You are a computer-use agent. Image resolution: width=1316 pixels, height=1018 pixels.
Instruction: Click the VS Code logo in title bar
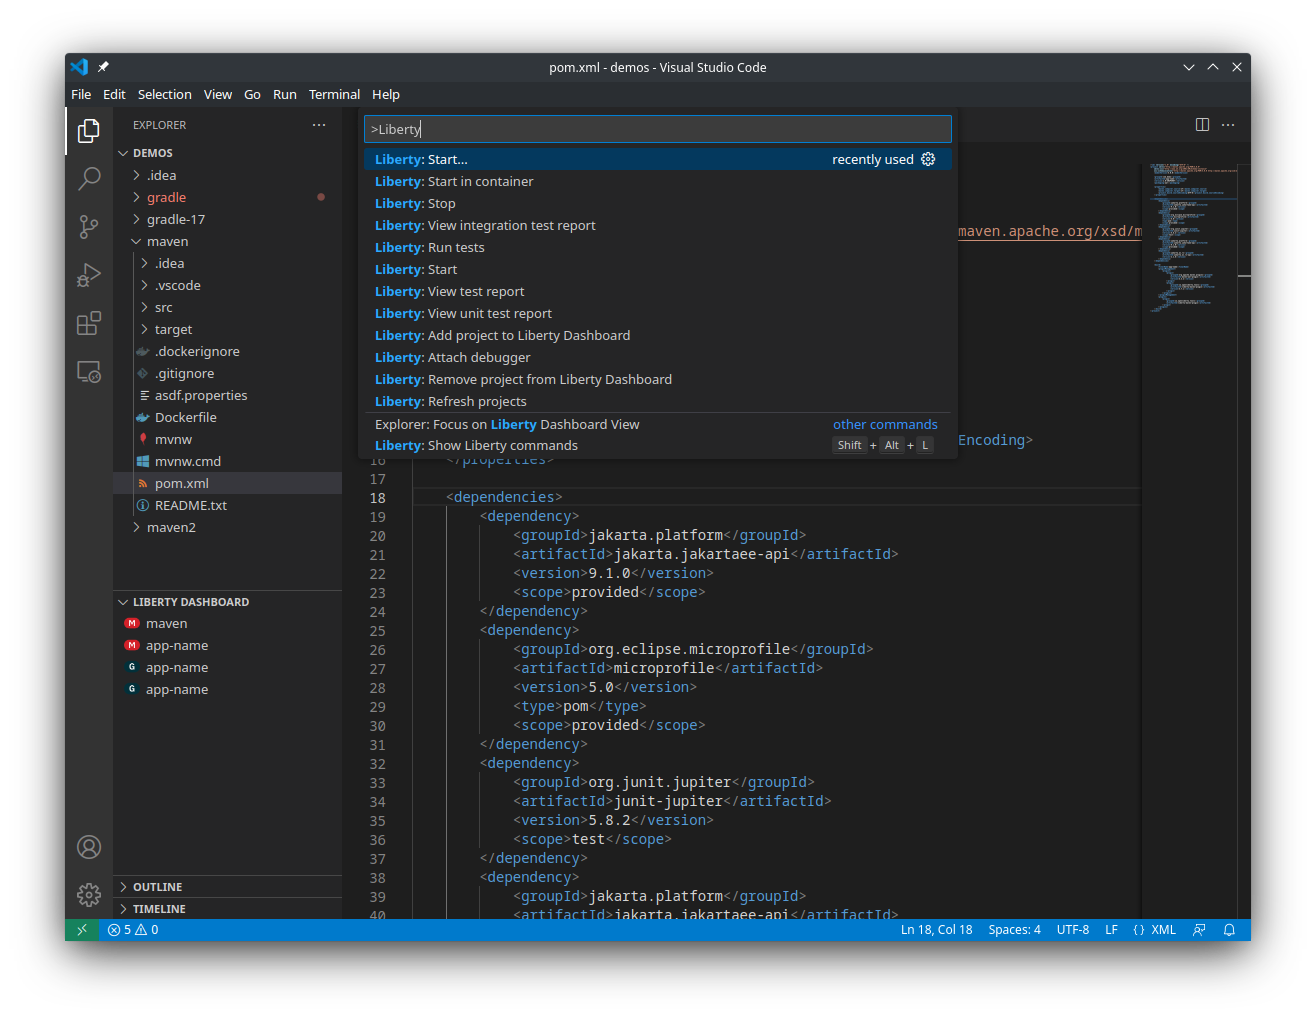[79, 67]
